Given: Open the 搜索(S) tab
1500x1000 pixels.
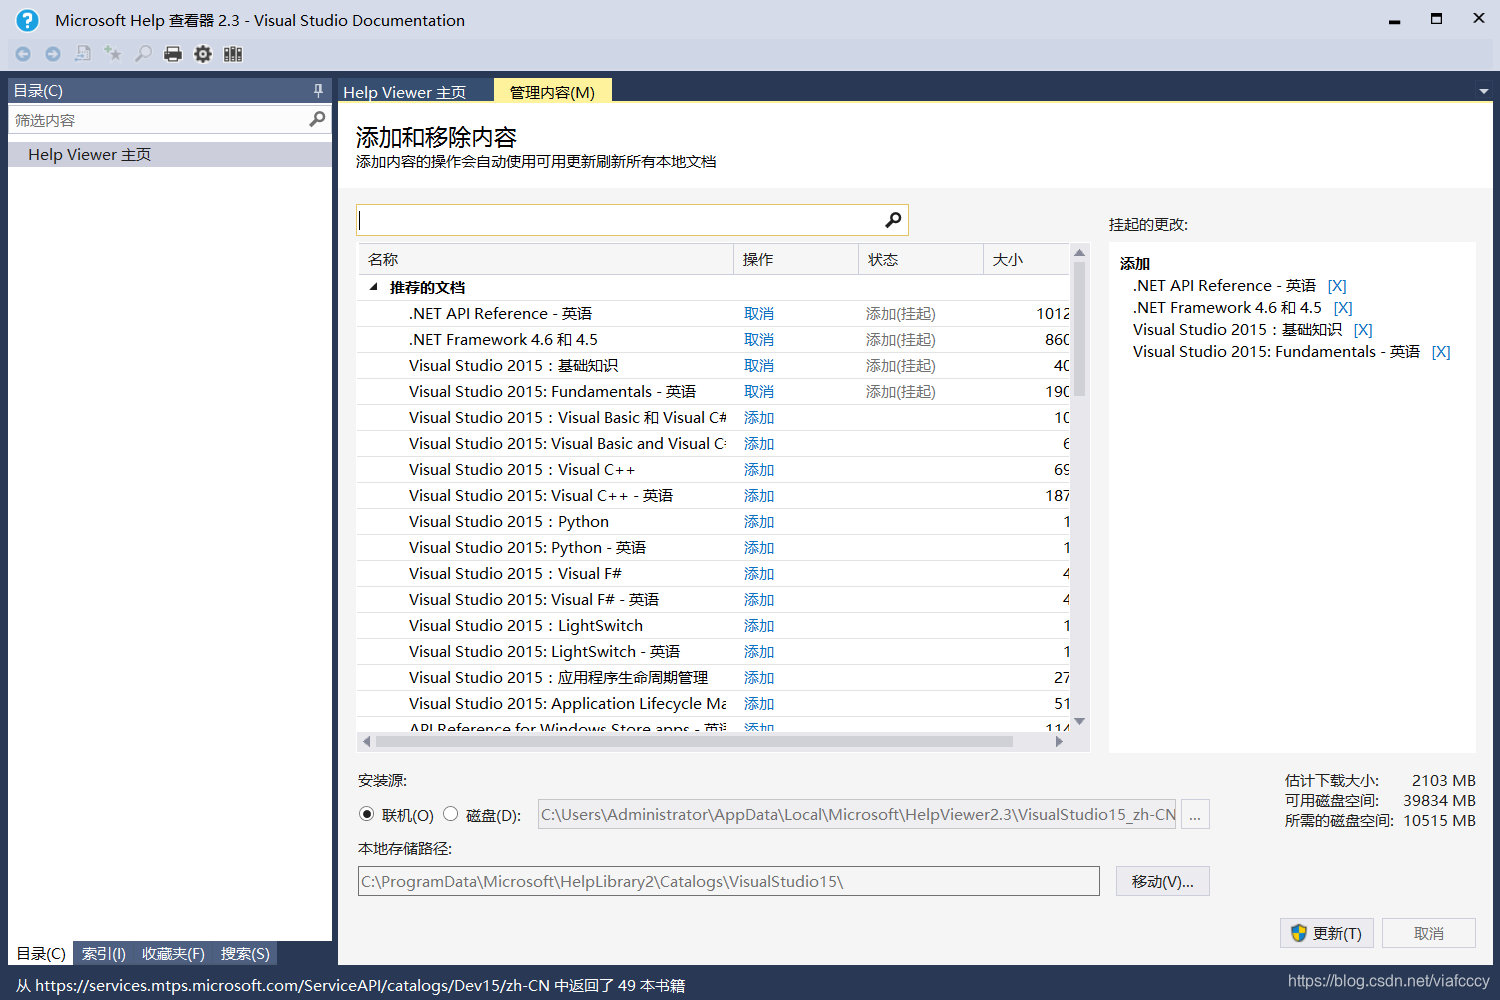Looking at the screenshot, I should tap(245, 953).
